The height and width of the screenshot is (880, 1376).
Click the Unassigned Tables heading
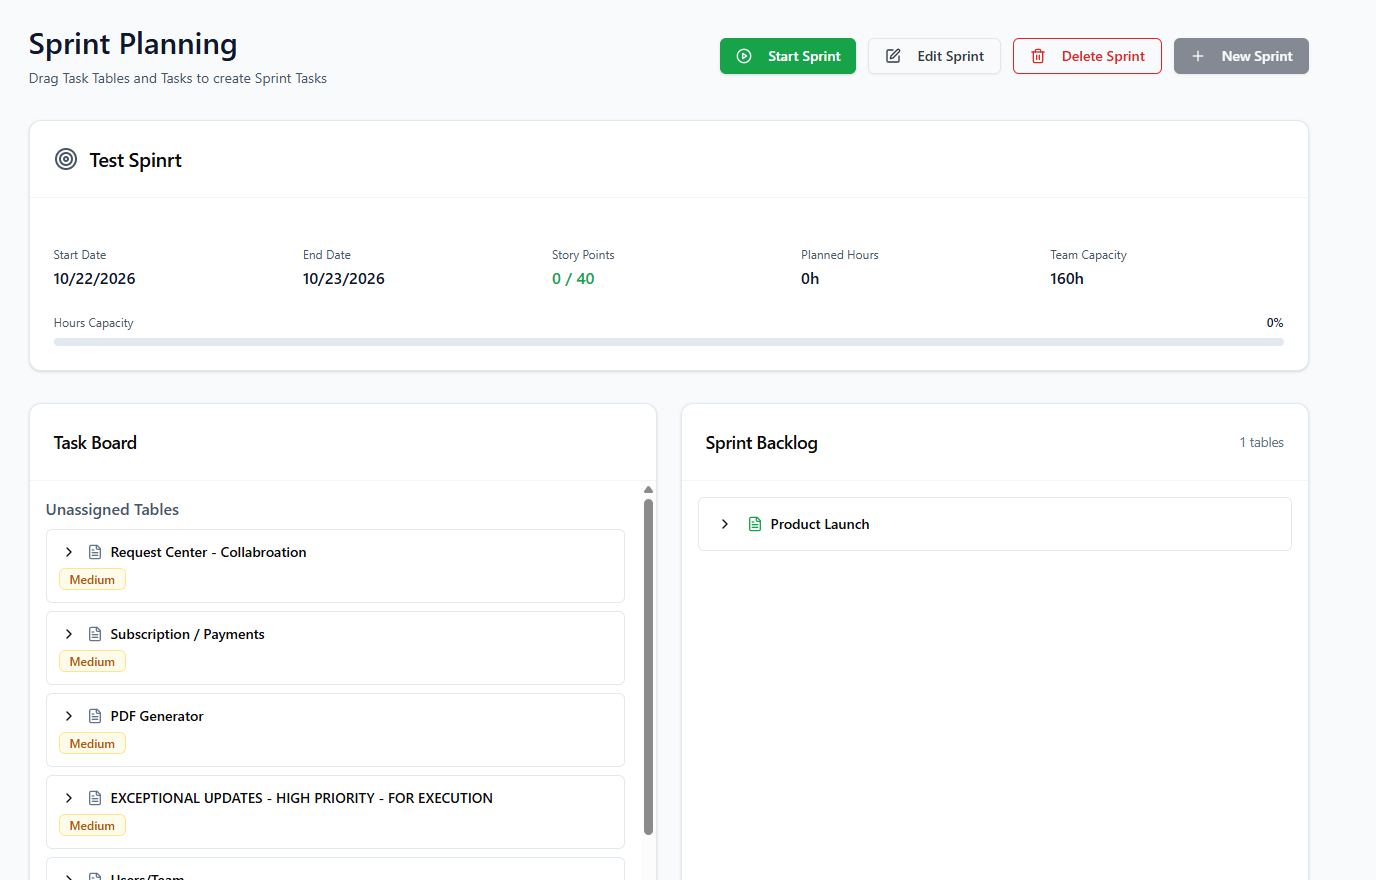pos(112,509)
